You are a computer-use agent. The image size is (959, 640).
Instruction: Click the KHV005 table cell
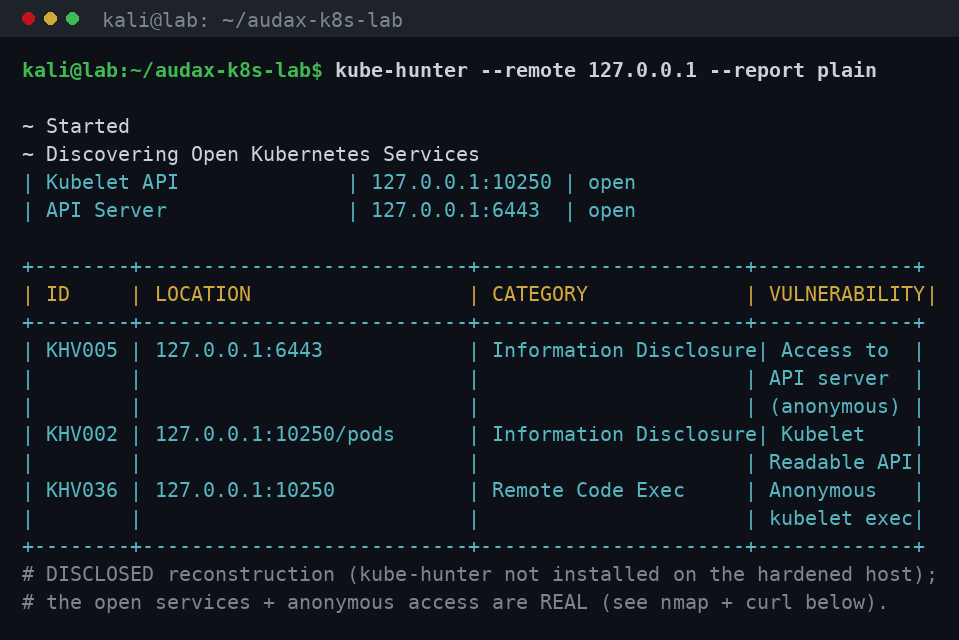81,351
